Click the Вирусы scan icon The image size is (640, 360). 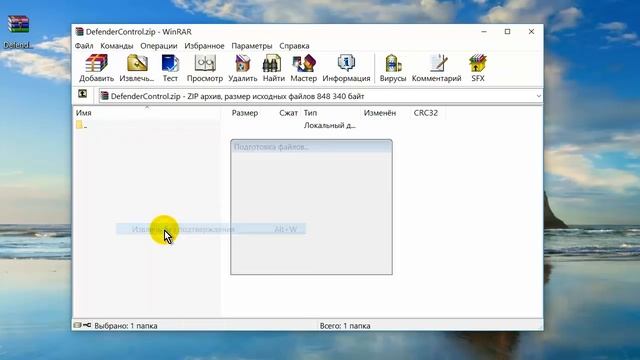(x=393, y=68)
